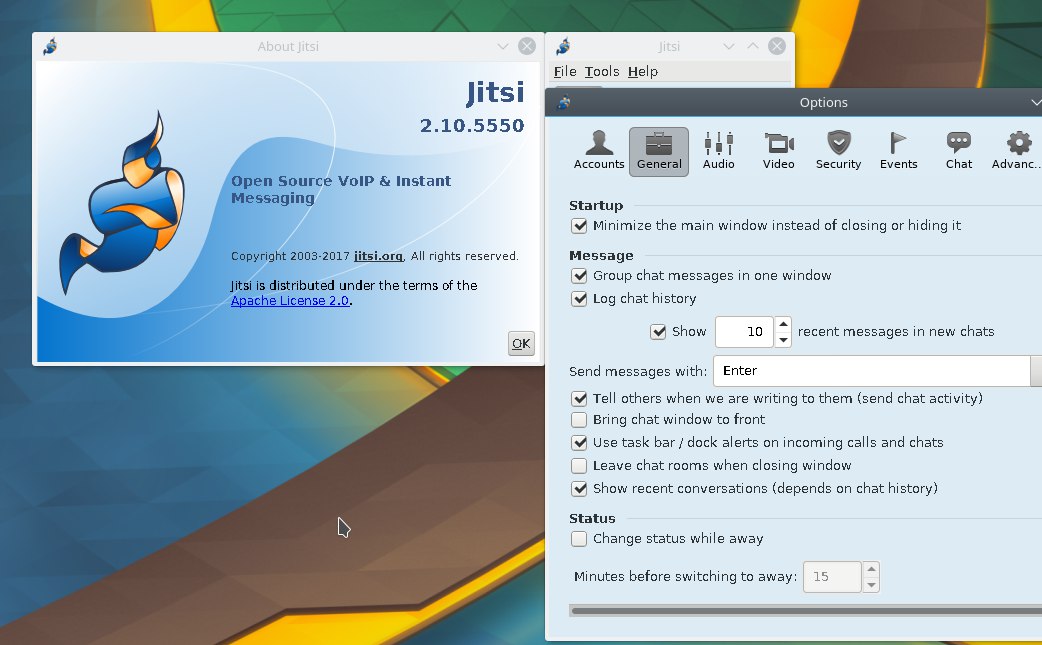
Task: Click Jitsi logo icon in About Jitsi title bar
Action: point(50,46)
